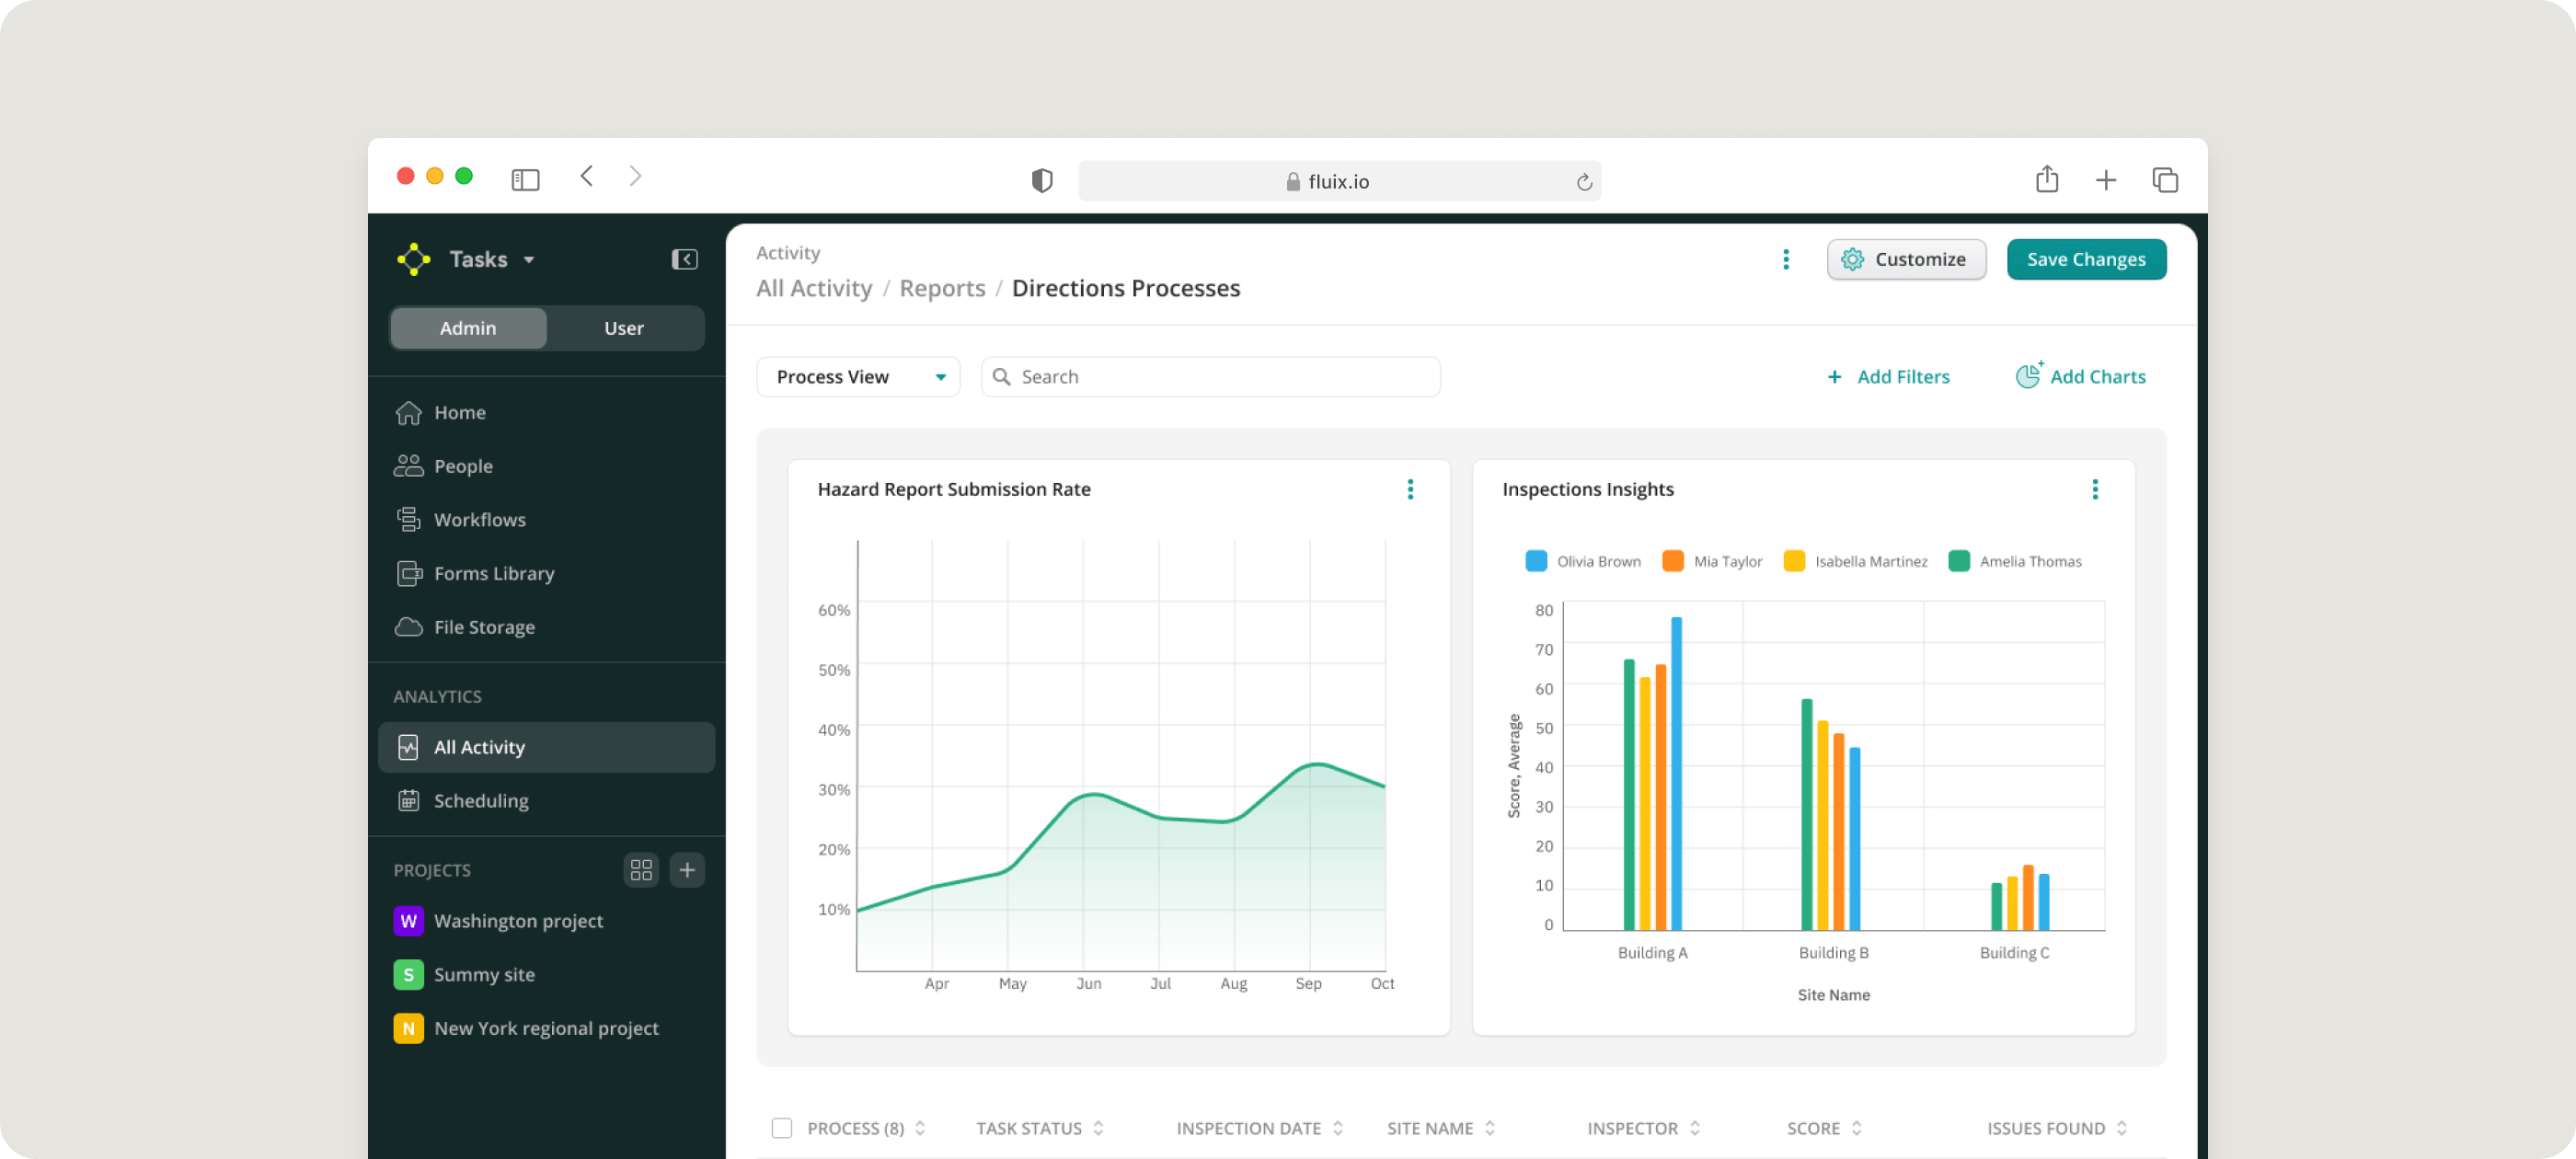
Task: Open the page-level three-dot menu
Action: pos(1785,260)
